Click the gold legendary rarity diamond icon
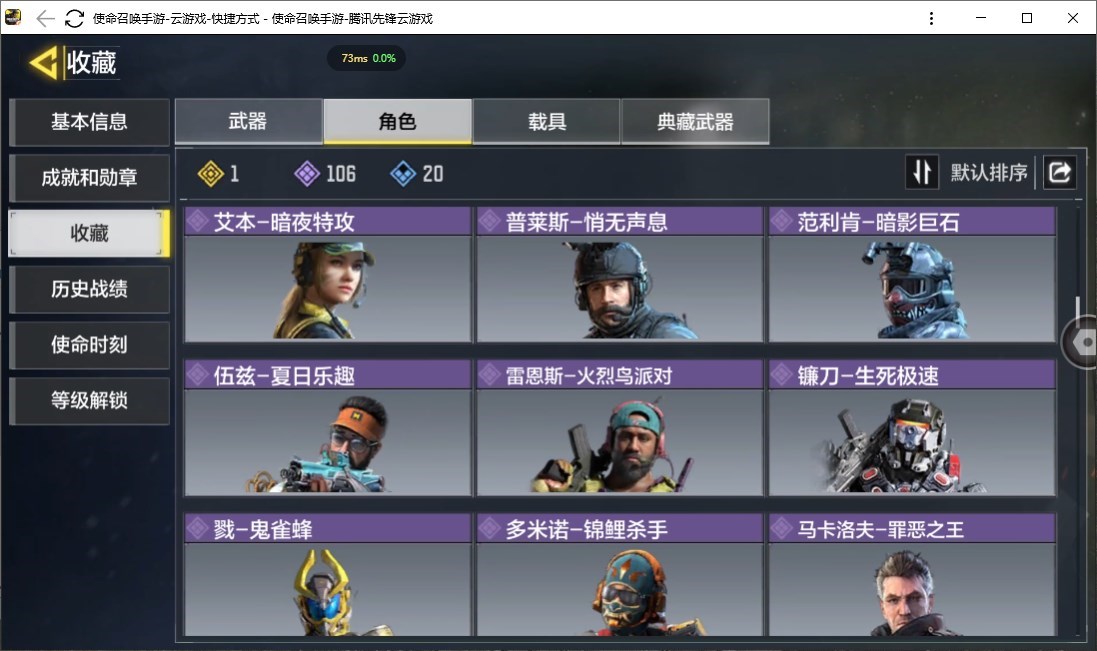 [211, 173]
